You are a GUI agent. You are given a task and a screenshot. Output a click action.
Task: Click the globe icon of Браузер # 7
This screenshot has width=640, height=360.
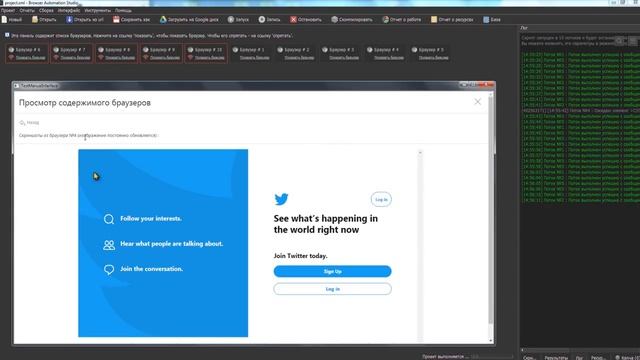pos(56,50)
